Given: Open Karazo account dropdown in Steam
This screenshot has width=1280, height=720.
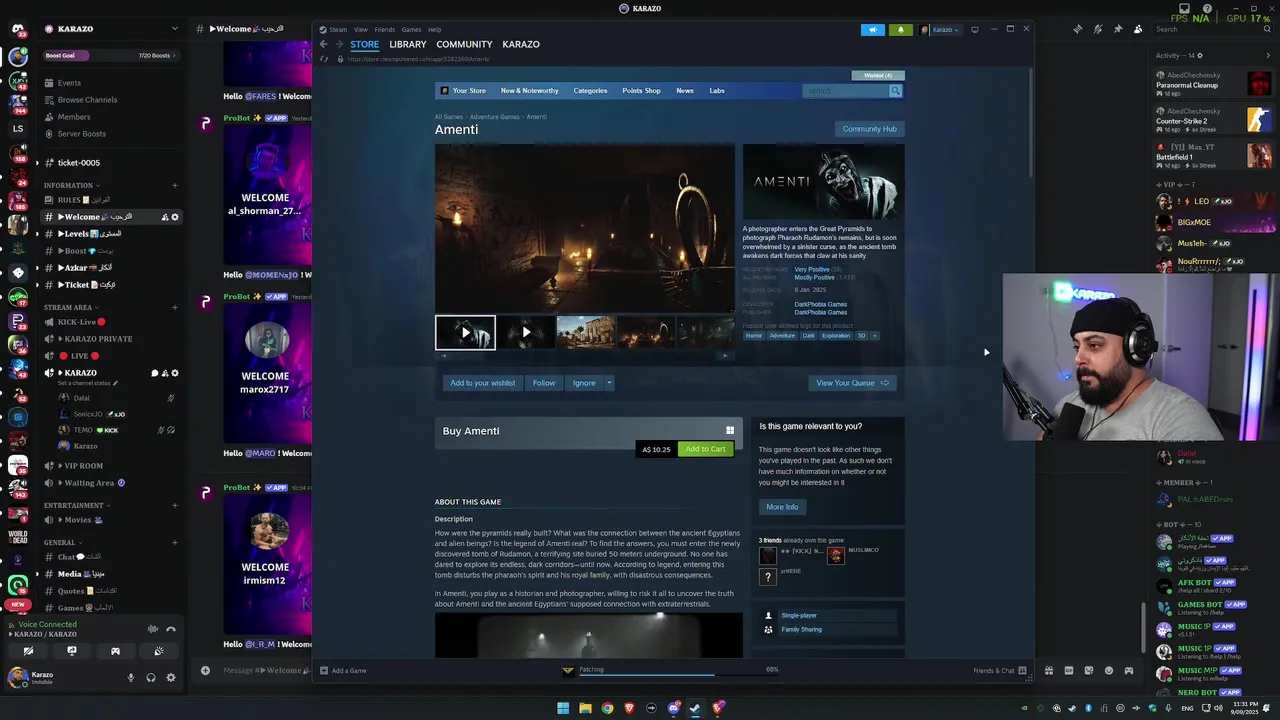Looking at the screenshot, I should point(940,29).
